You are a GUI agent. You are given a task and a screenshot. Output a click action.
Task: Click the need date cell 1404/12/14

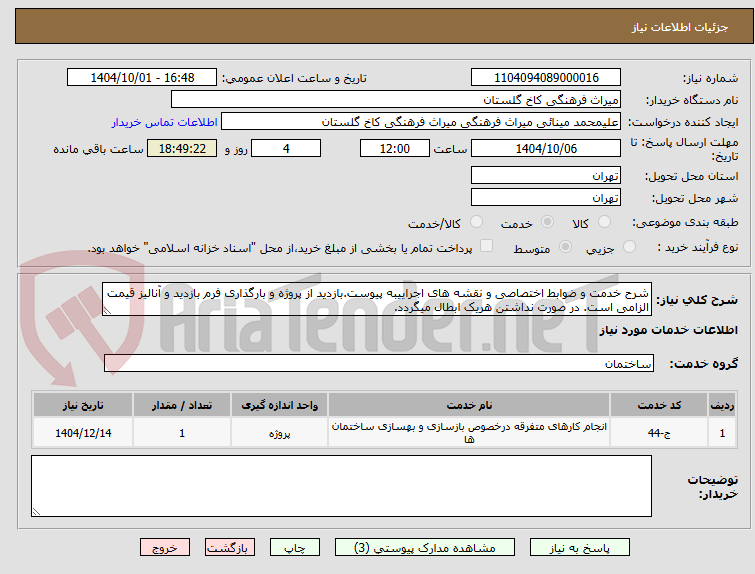click(83, 433)
